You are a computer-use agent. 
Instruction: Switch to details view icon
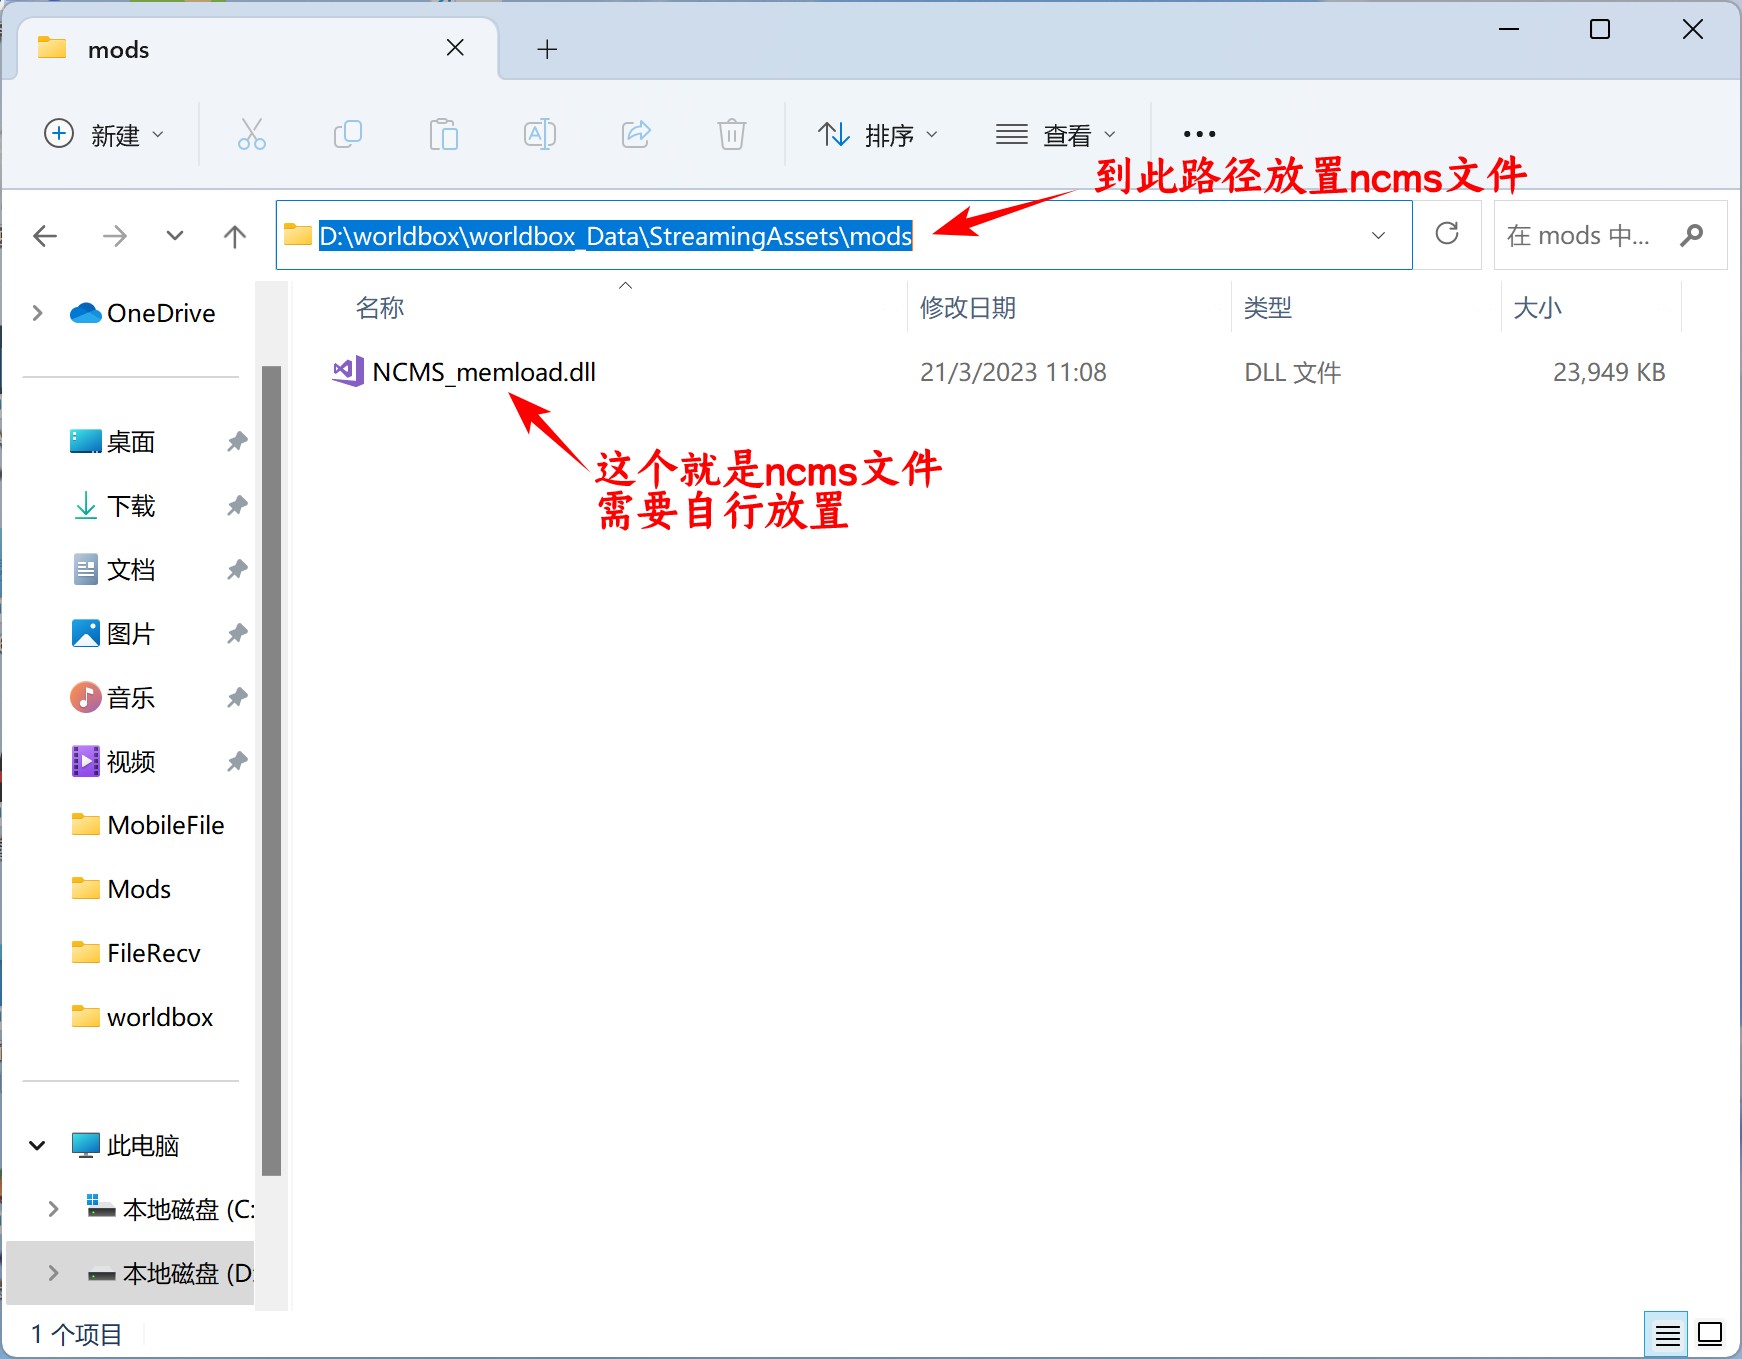pyautogui.click(x=1667, y=1334)
